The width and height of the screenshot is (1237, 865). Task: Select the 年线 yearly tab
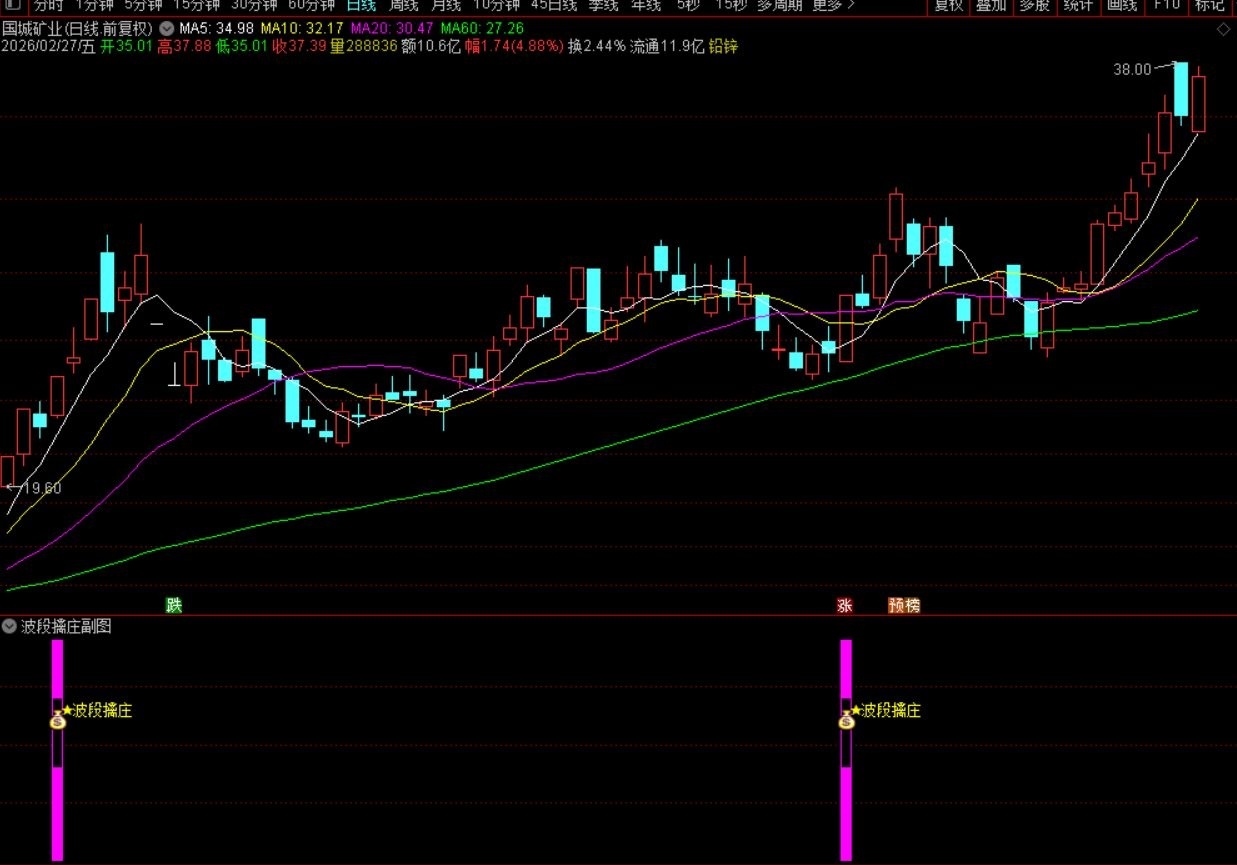646,5
